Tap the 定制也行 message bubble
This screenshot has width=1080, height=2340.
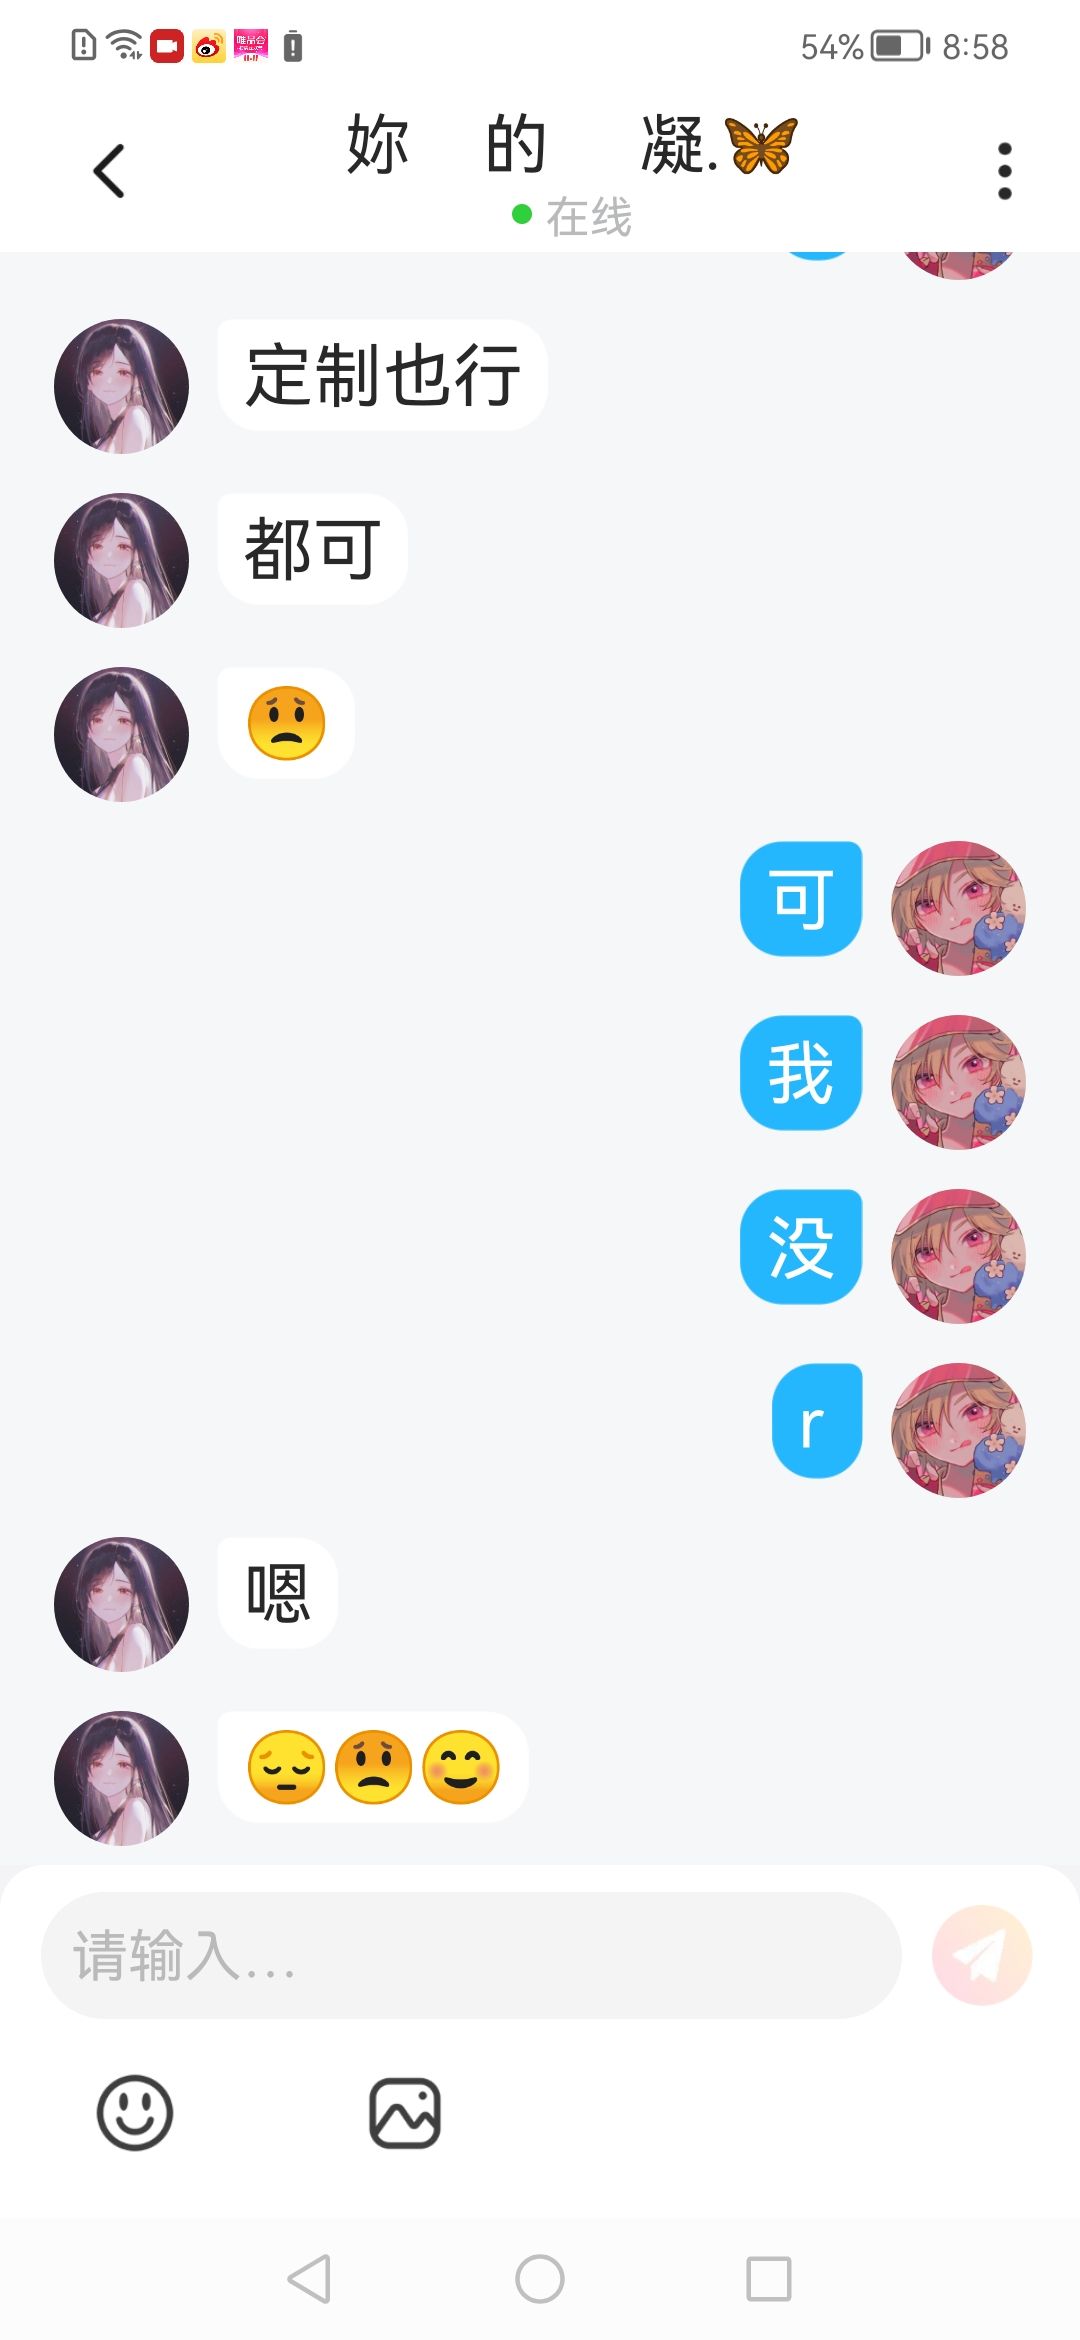click(x=383, y=375)
